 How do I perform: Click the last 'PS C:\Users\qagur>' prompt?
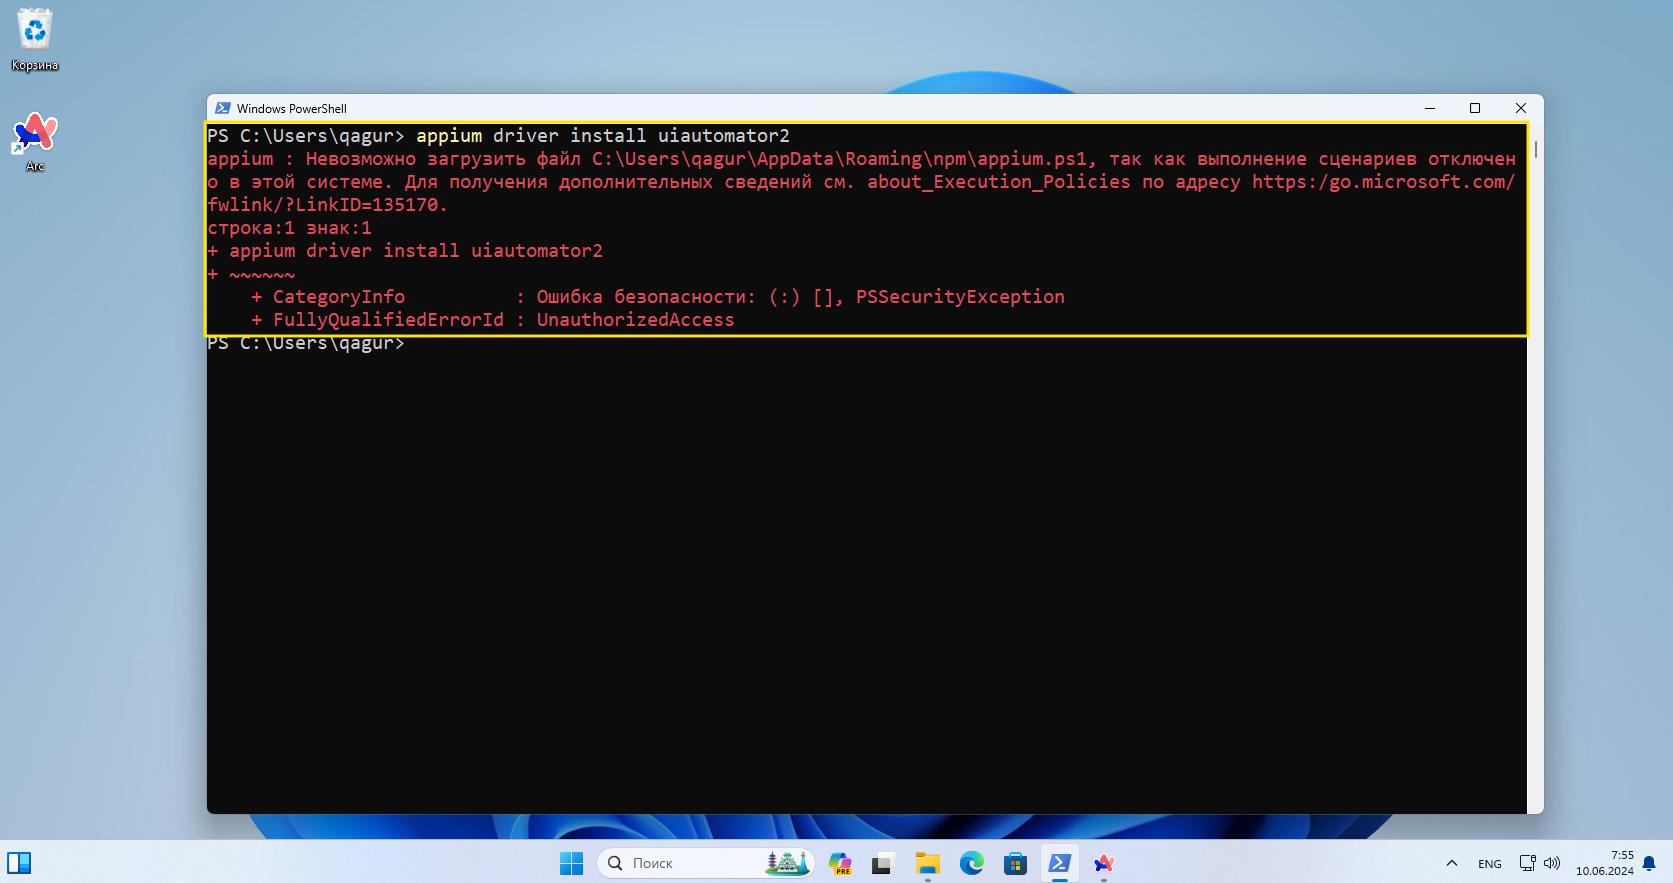pos(306,343)
